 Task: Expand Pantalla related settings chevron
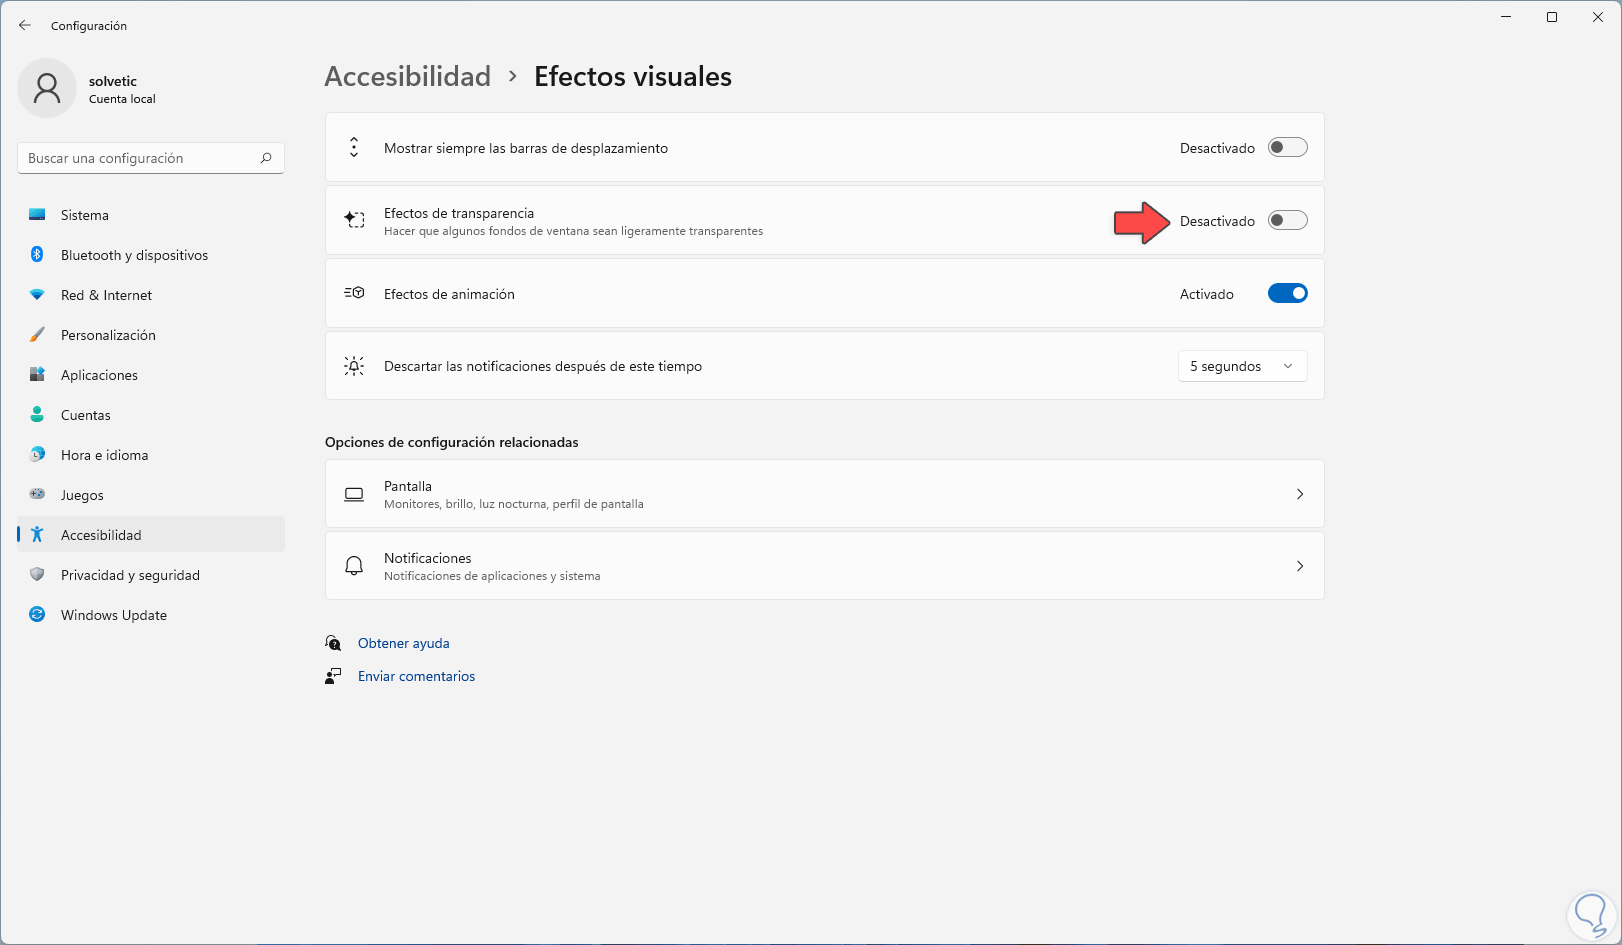click(1299, 494)
